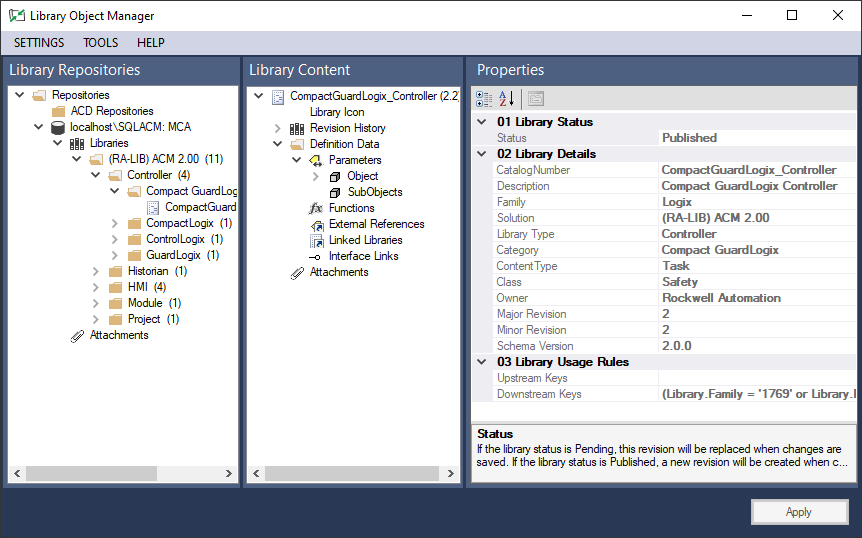Edit the Description value field
This screenshot has height=538, width=862.
(x=757, y=186)
